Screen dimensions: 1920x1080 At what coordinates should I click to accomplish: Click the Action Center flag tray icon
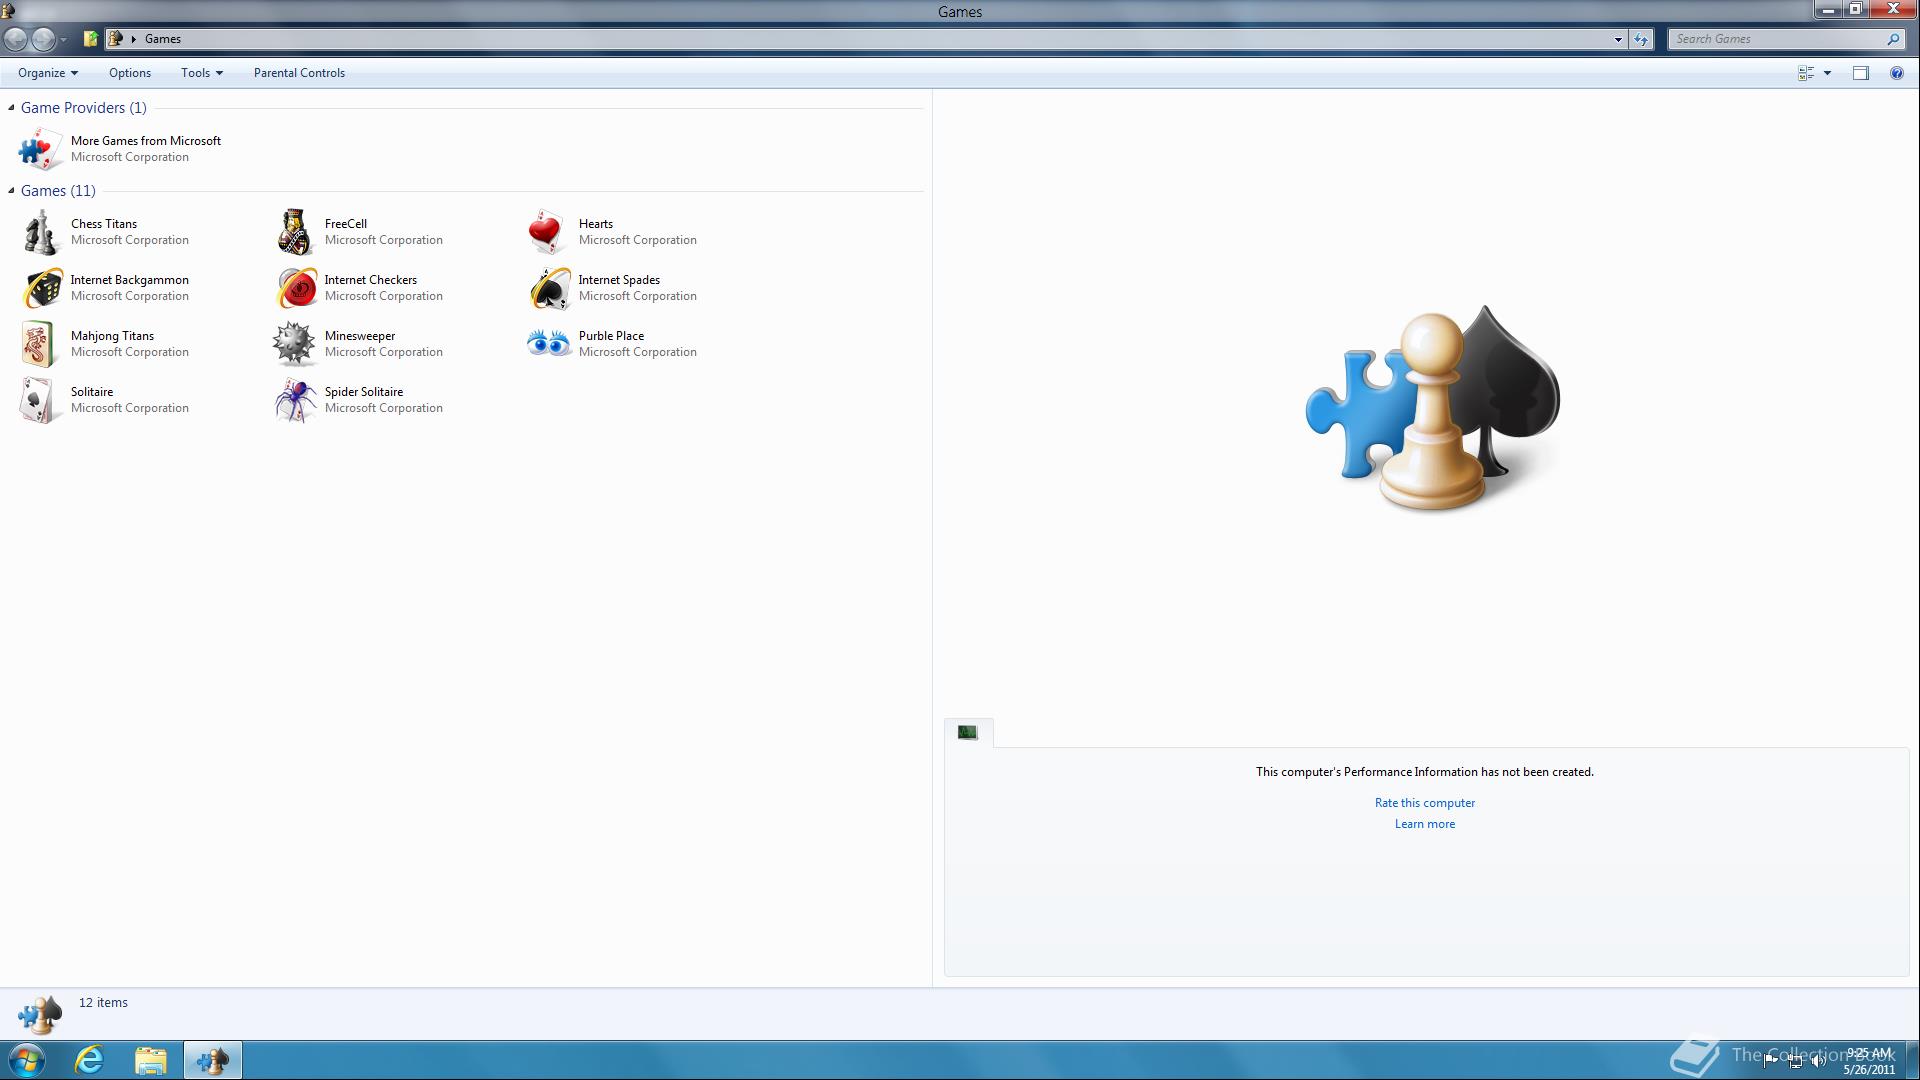pos(1771,1061)
